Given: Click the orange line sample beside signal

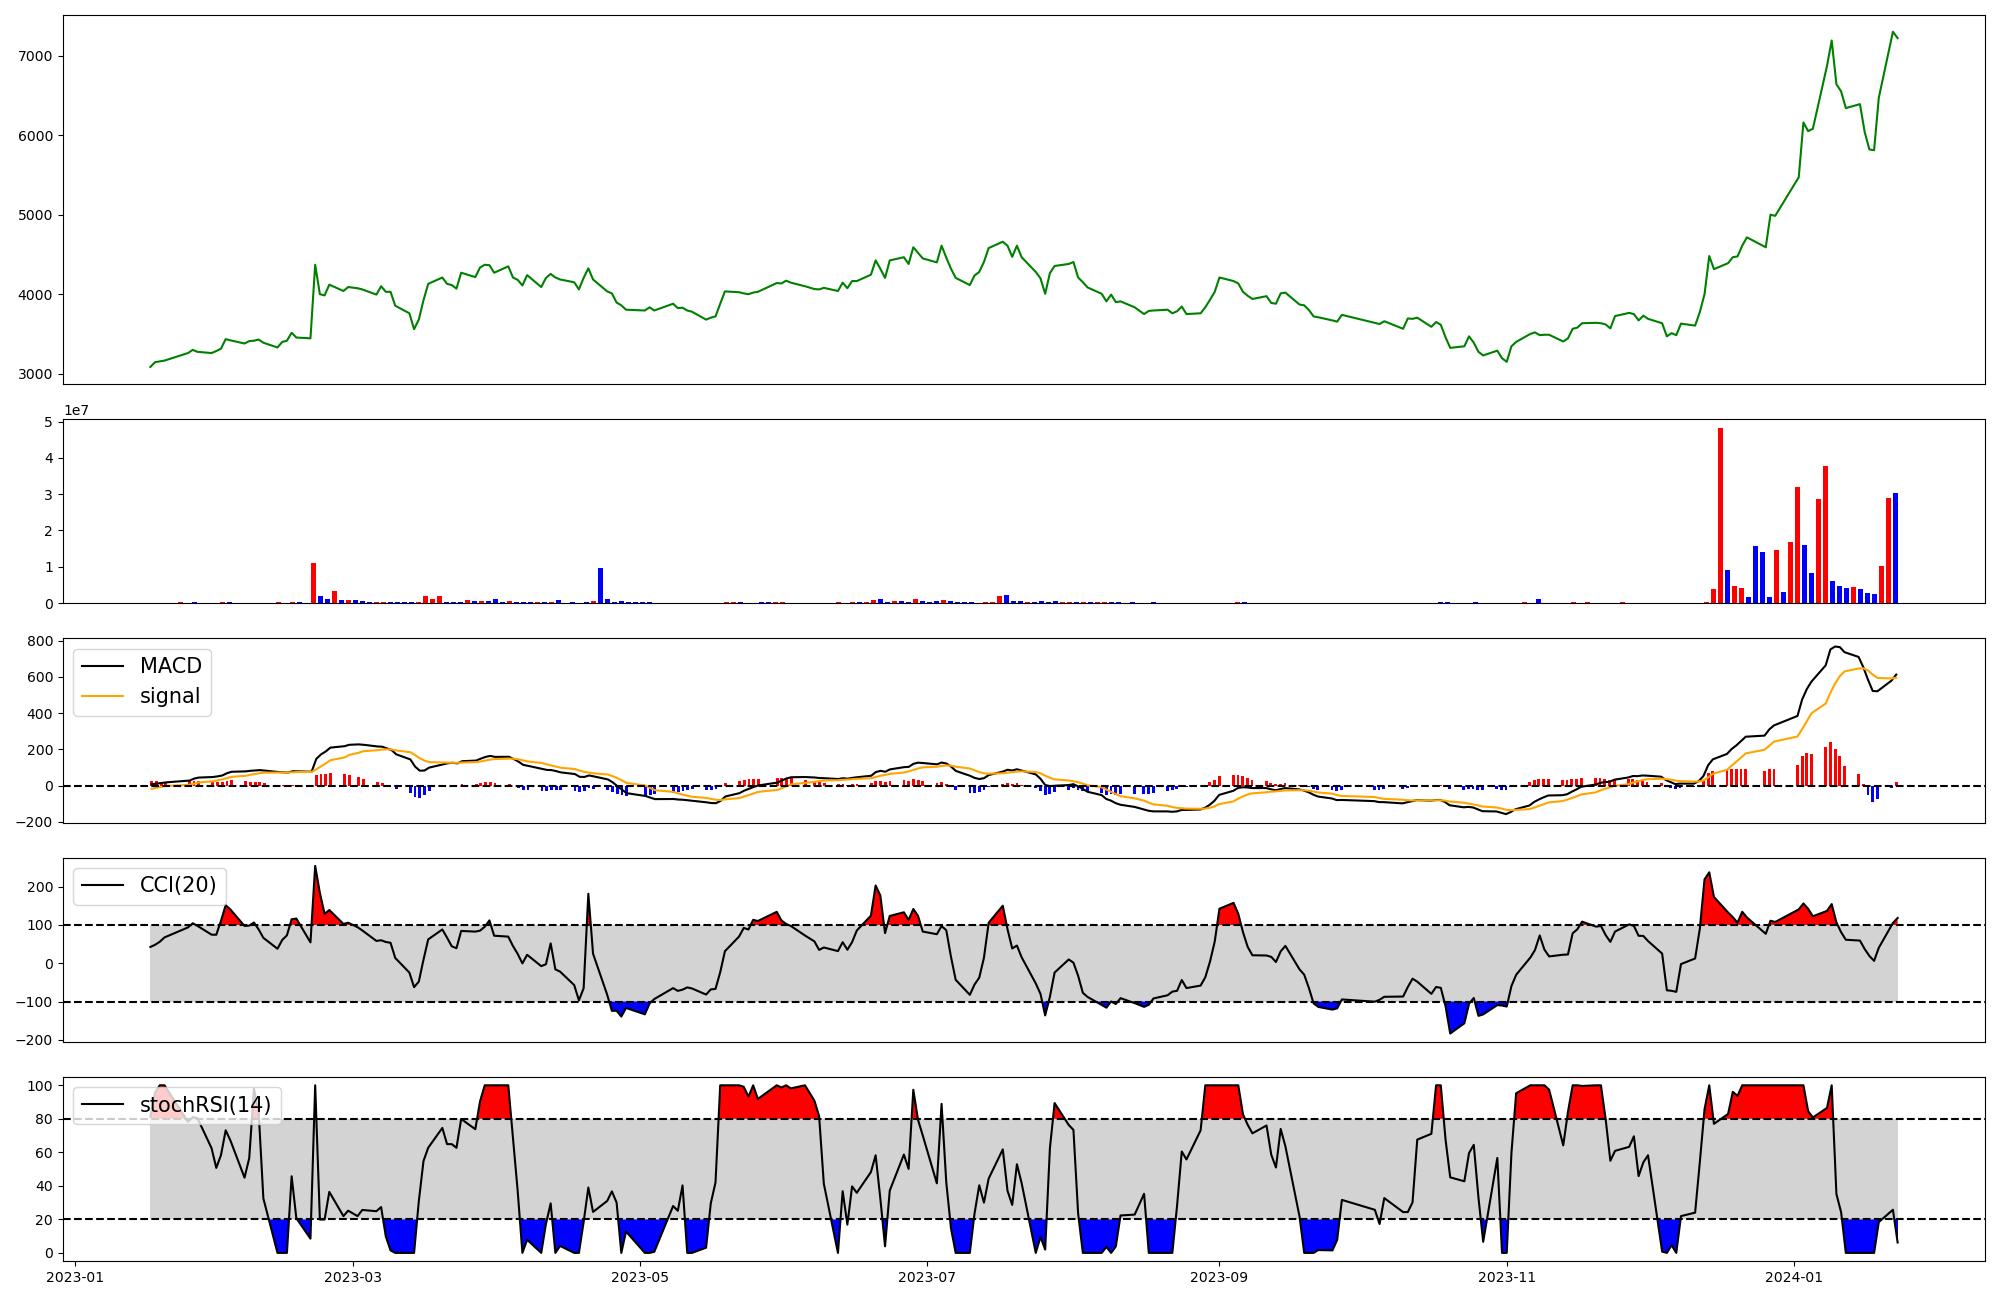Looking at the screenshot, I should point(103,697).
